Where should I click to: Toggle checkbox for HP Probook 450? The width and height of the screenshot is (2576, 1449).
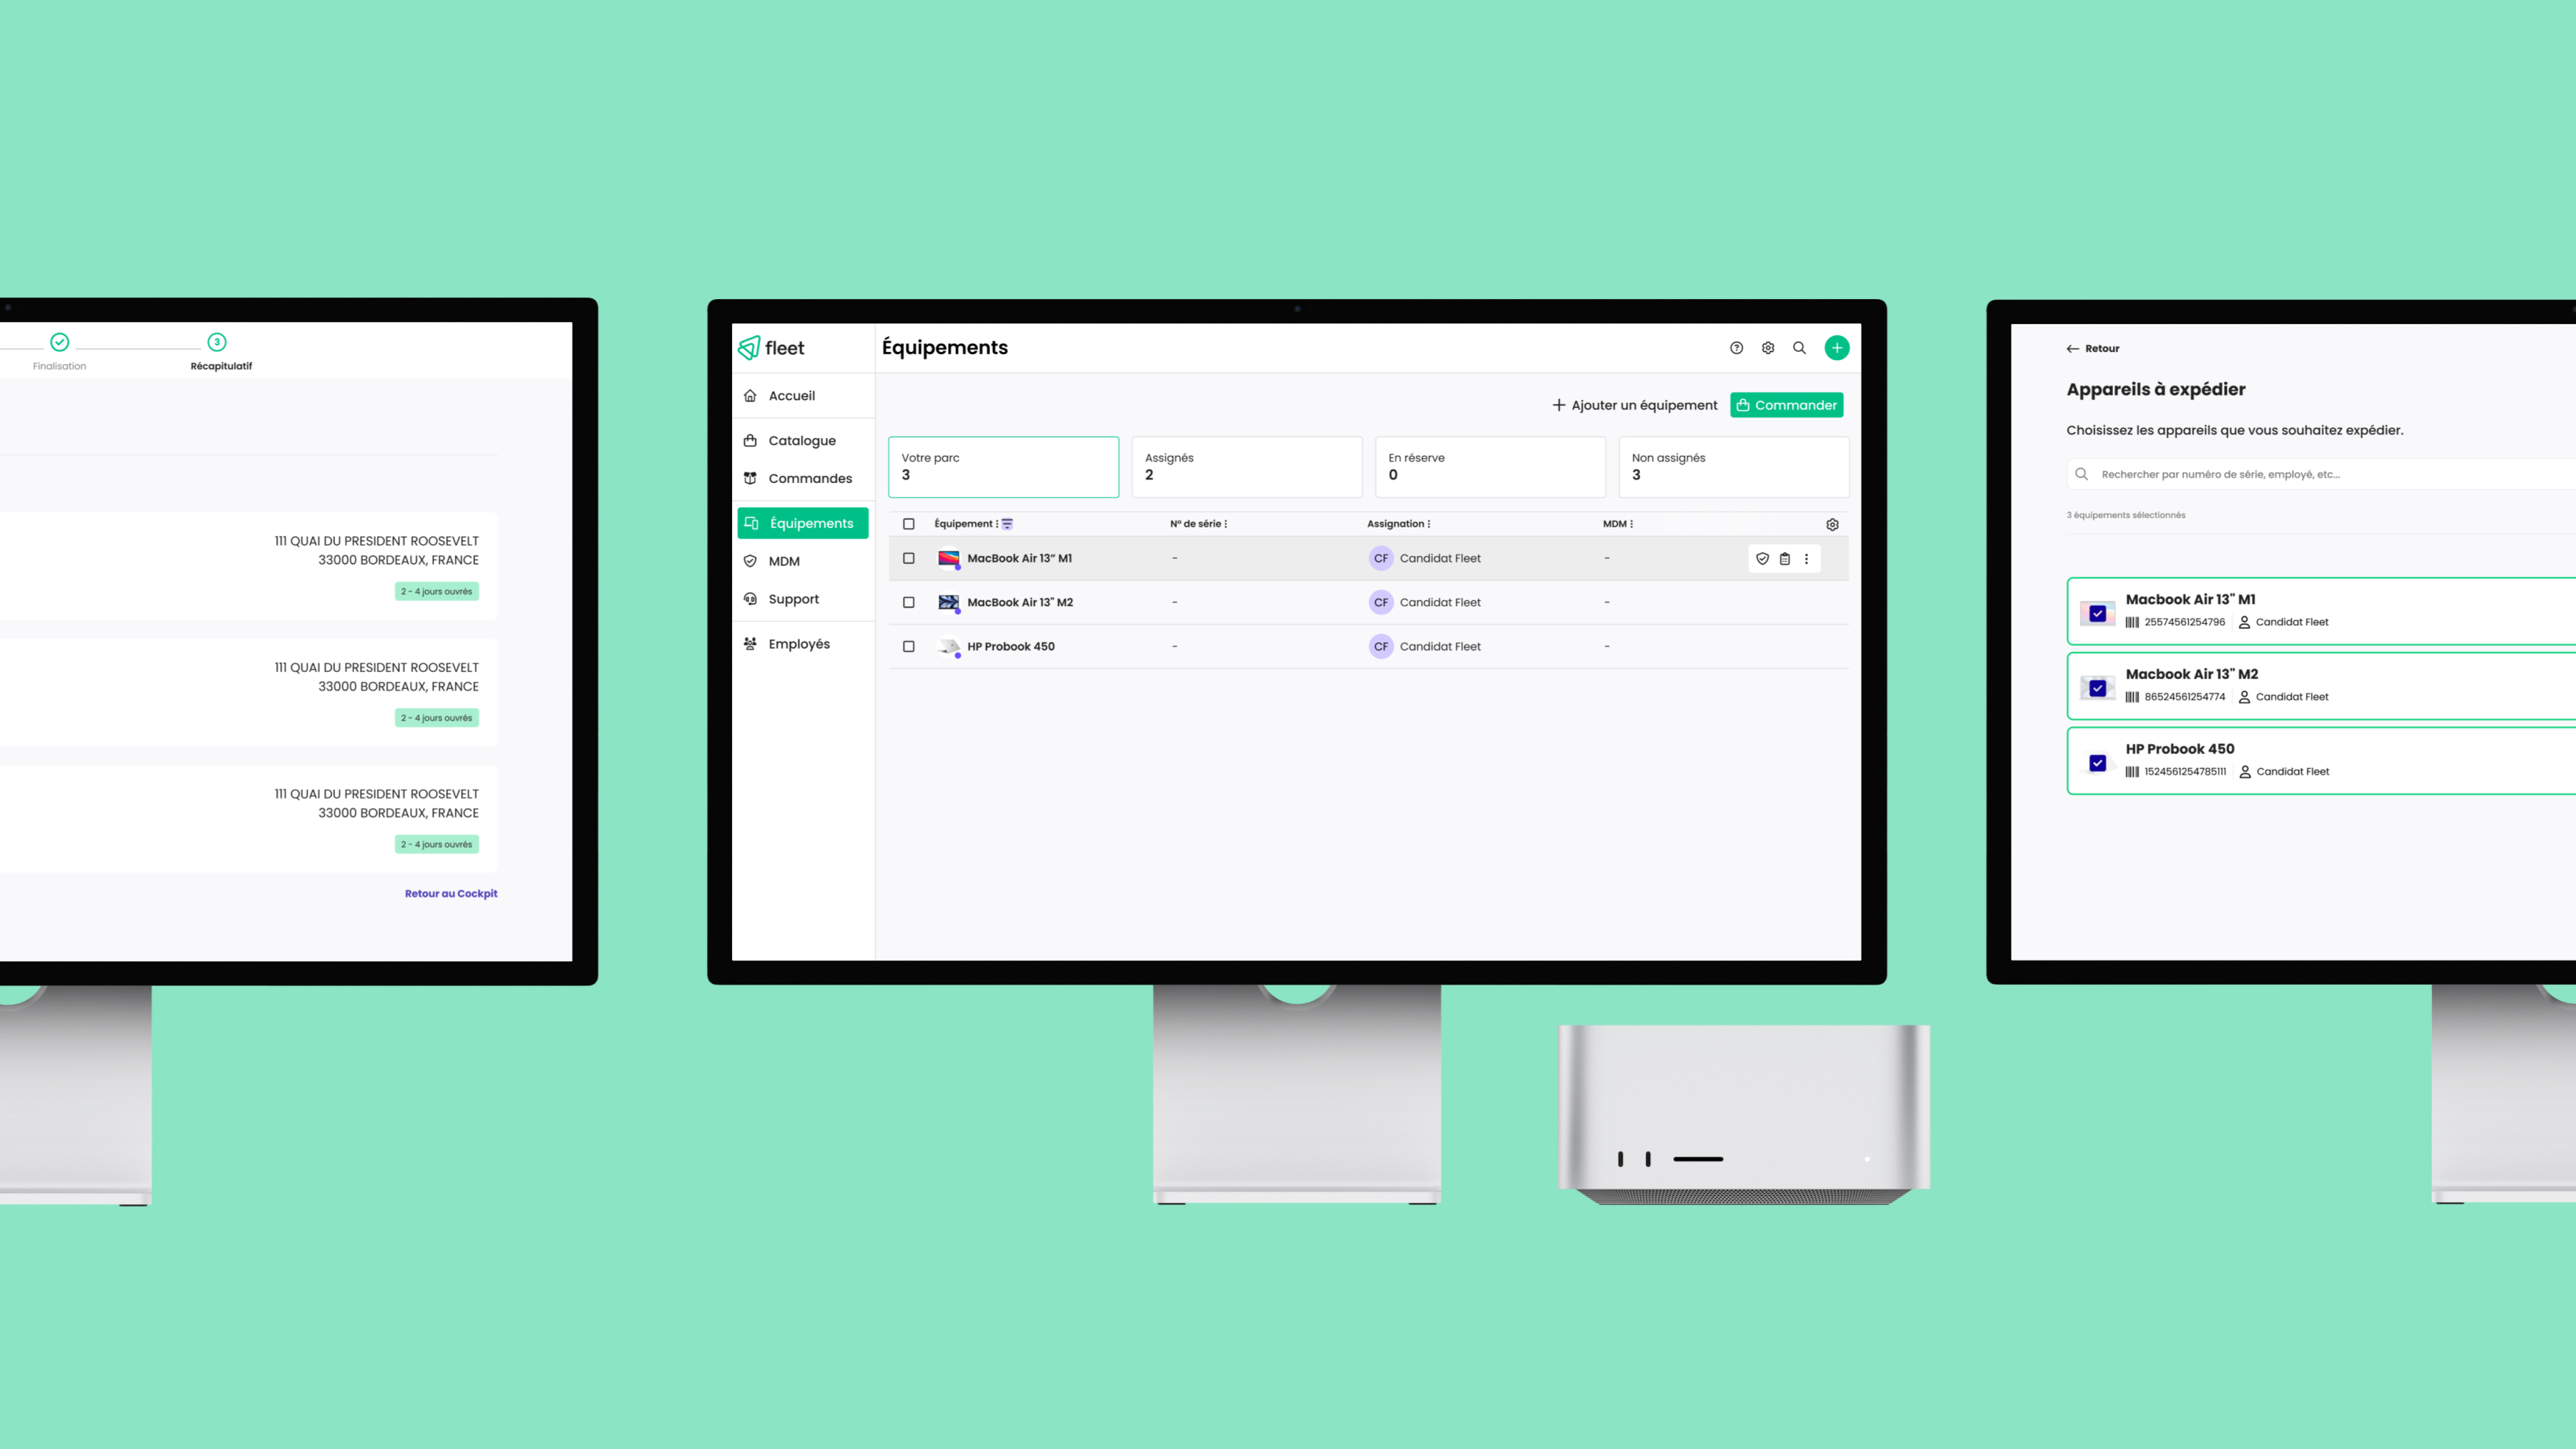(909, 645)
